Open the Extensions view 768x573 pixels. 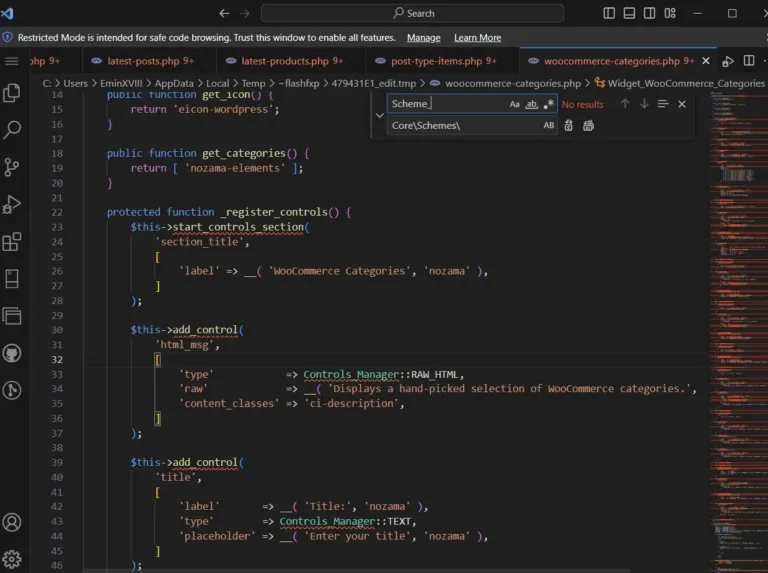pos(12,241)
